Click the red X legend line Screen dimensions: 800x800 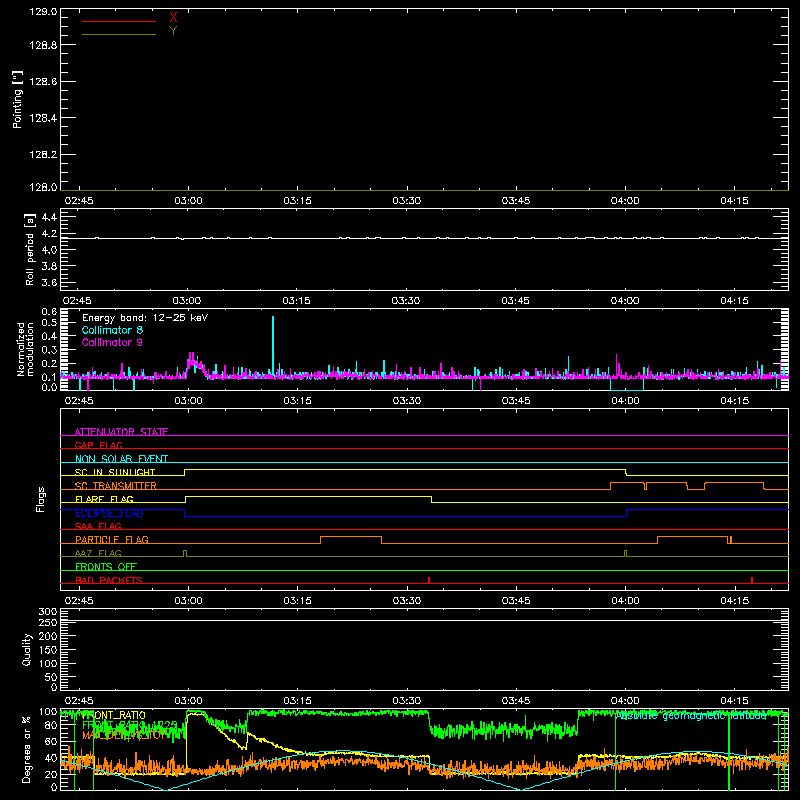coord(119,21)
